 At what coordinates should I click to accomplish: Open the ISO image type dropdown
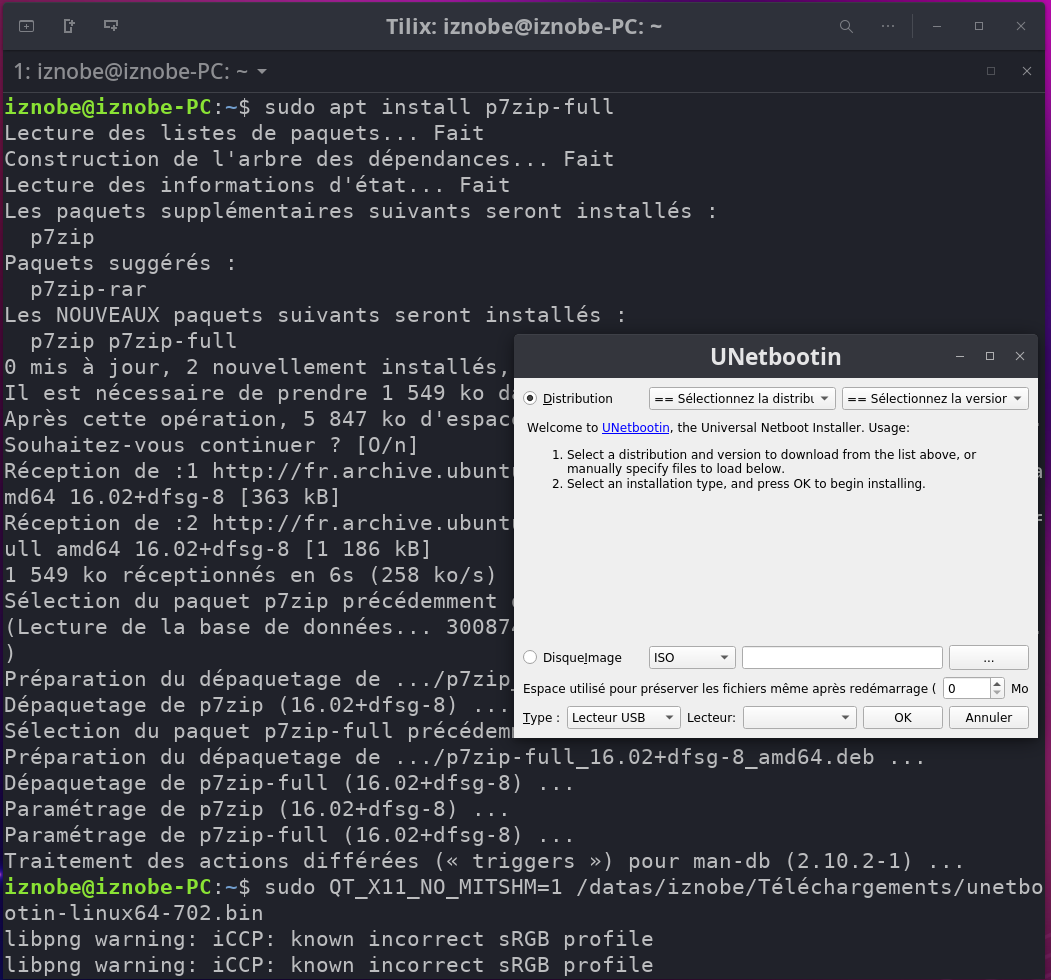click(692, 658)
